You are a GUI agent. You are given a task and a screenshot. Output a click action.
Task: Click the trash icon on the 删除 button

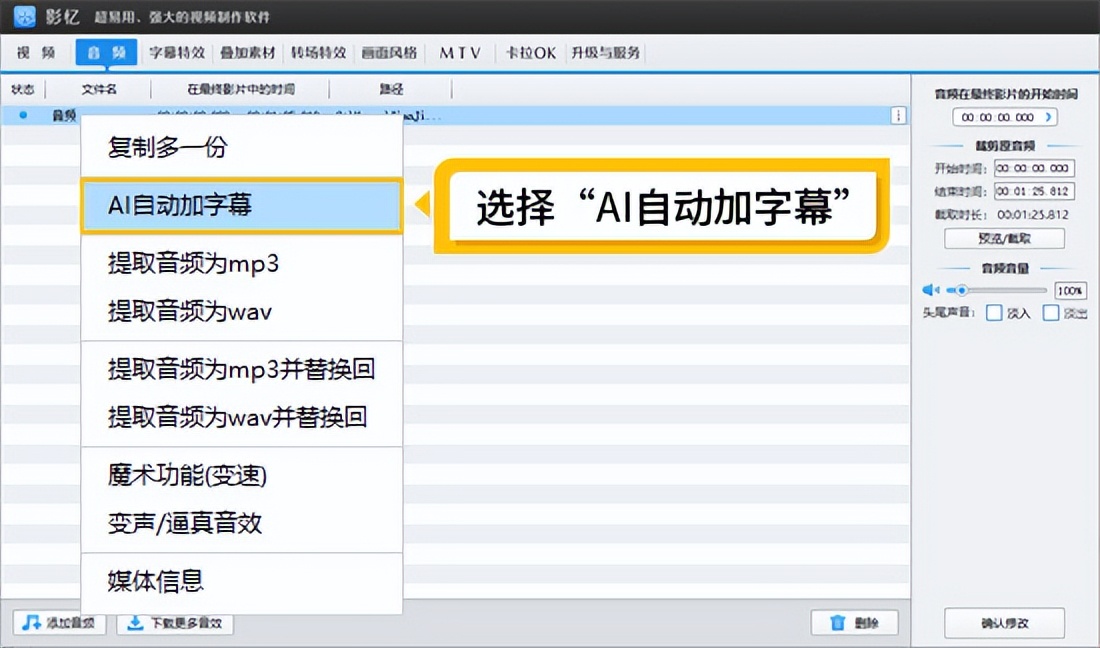(838, 622)
